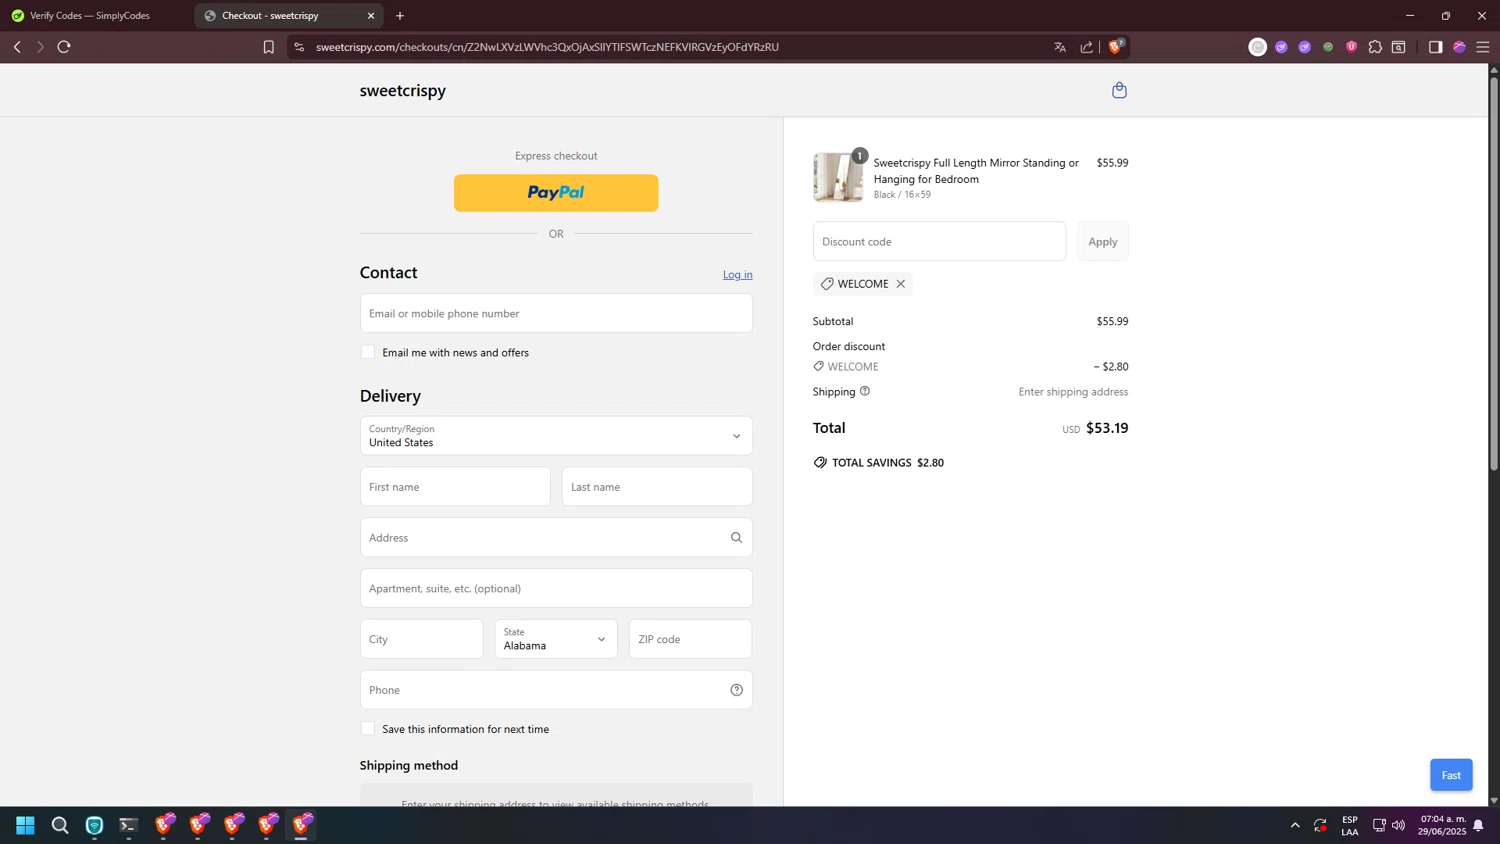
Task: Click the ZIP code field
Action: point(691,639)
